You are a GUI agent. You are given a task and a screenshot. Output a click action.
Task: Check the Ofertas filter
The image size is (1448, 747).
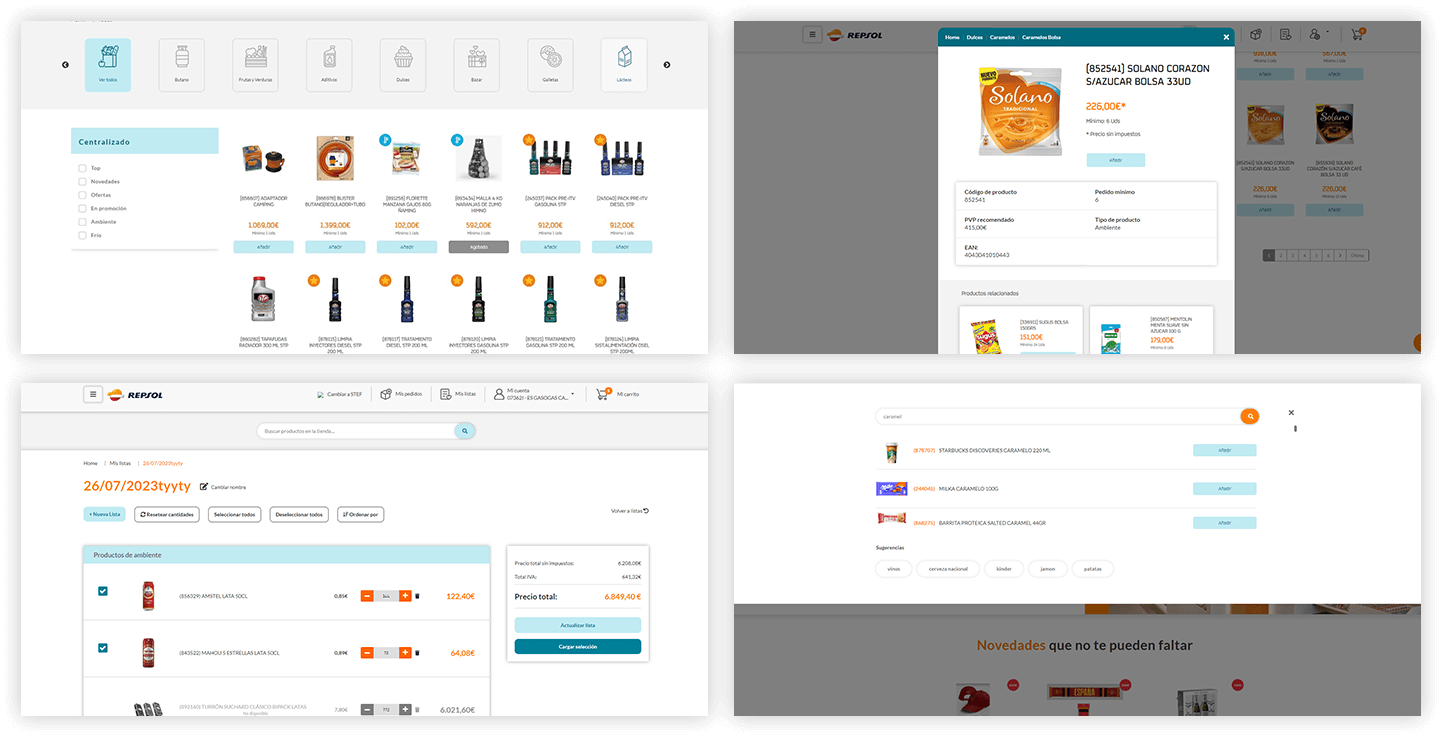pos(82,195)
